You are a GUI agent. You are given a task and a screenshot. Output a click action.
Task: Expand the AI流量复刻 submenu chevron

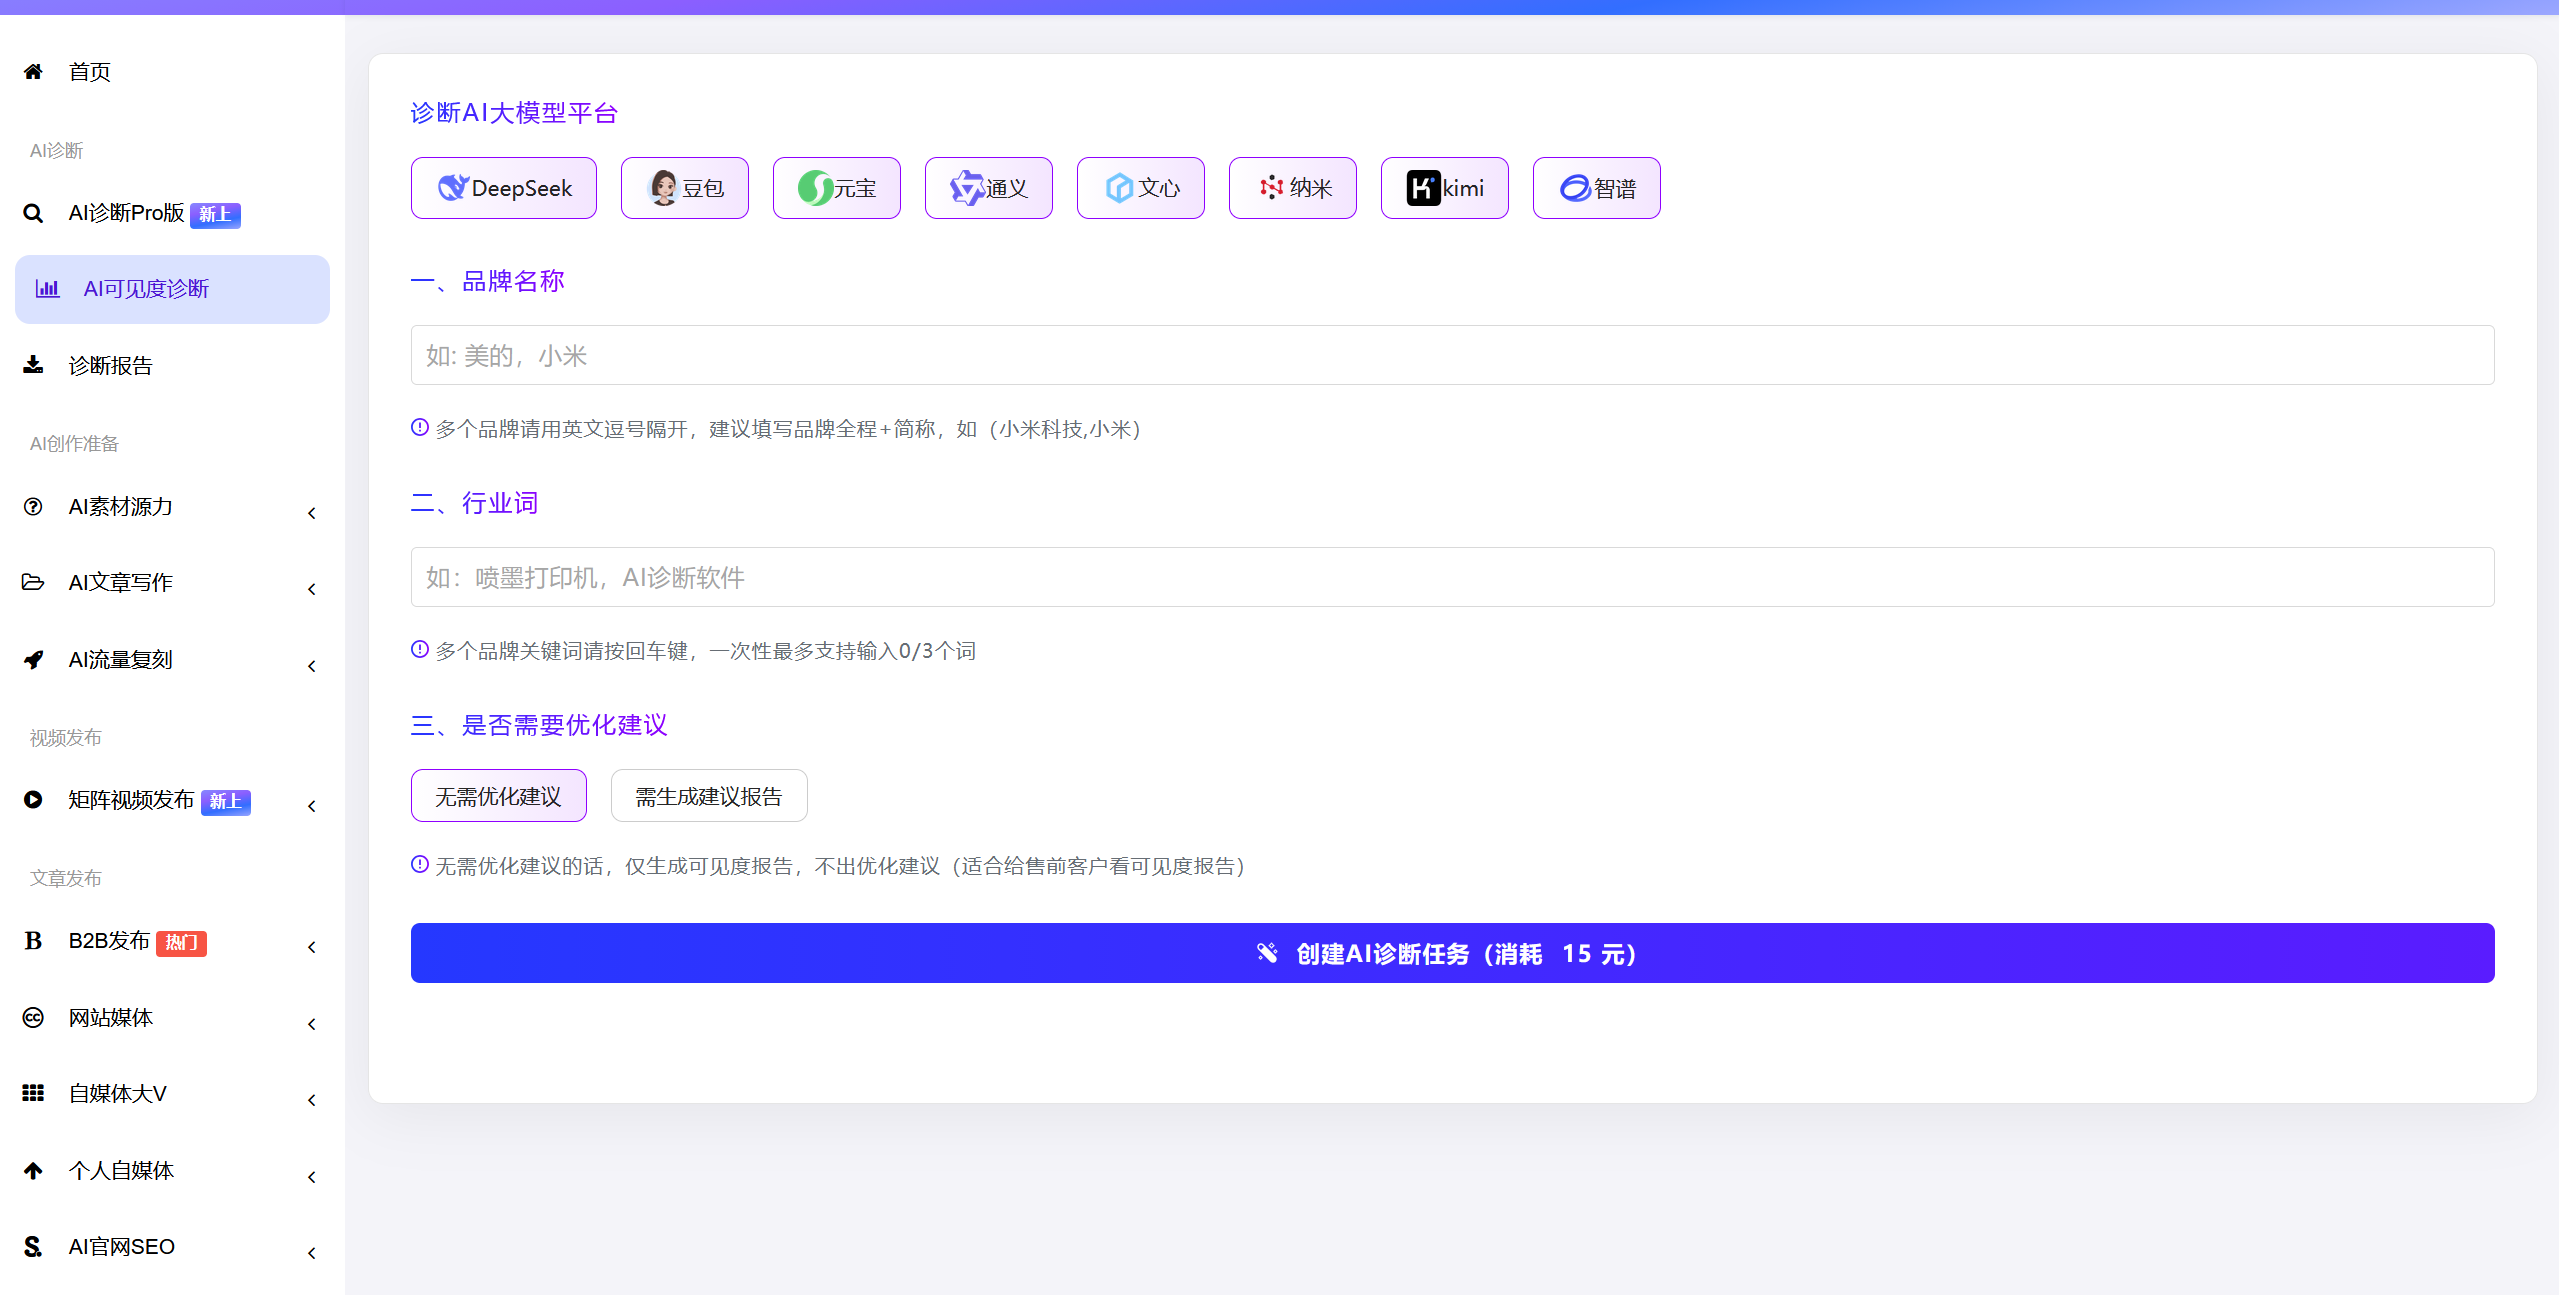coord(312,666)
